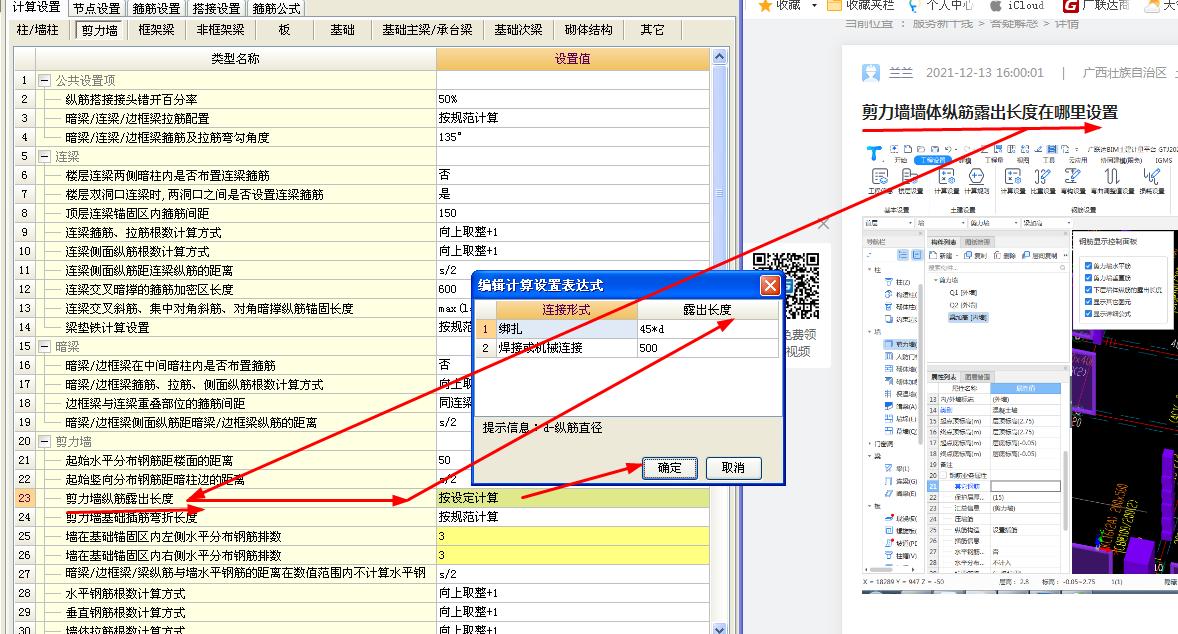Viewport: 1178px width, 634px height.
Task: Edit the 45*d 露出长度 cell
Action: click(x=708, y=329)
